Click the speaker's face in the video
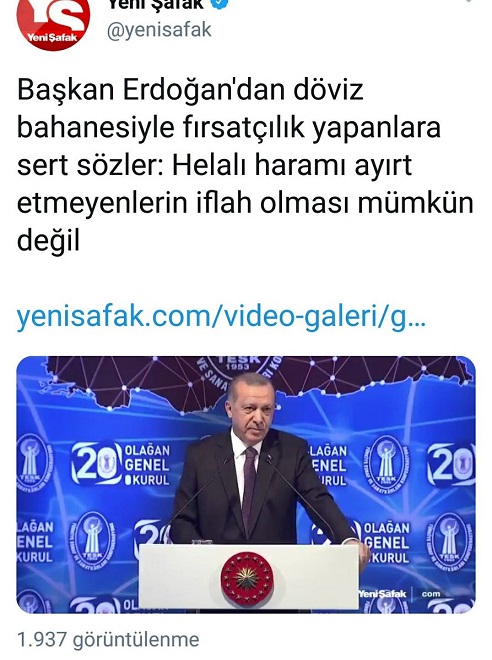492x660 pixels. point(254,406)
